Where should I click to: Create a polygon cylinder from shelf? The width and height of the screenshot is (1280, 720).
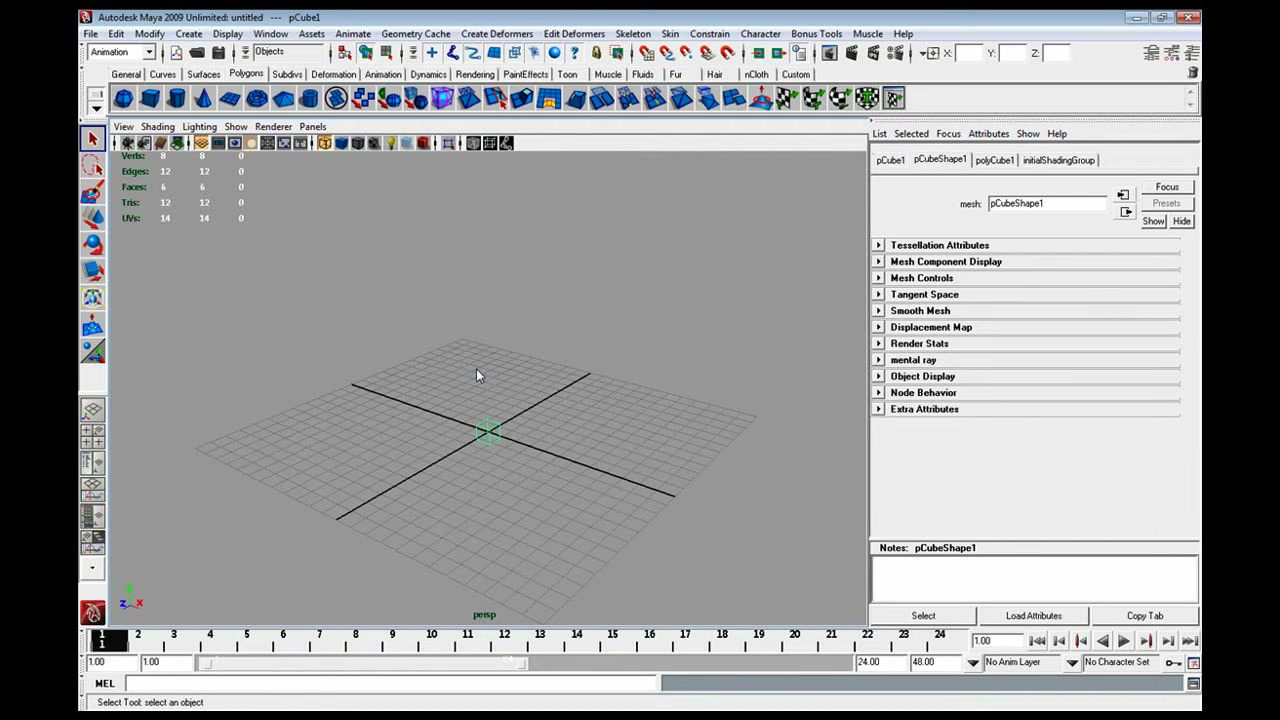point(177,98)
